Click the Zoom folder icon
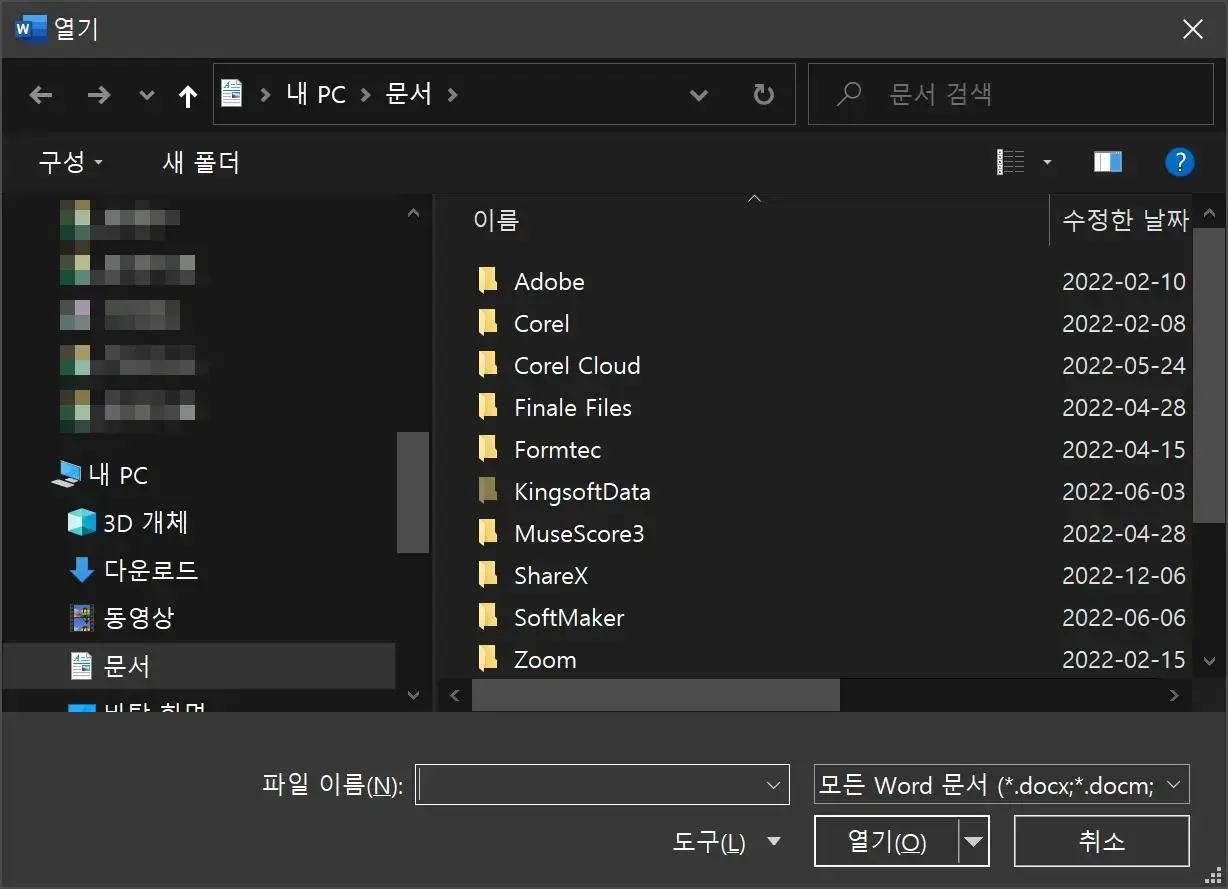 (x=488, y=659)
